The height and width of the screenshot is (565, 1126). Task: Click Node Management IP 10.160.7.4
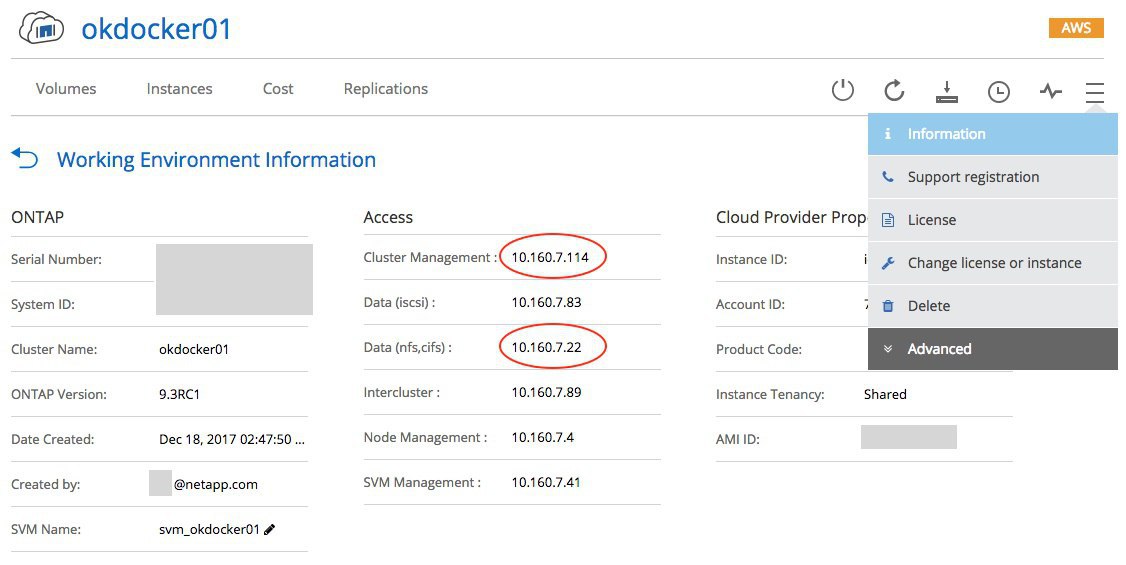tap(543, 437)
